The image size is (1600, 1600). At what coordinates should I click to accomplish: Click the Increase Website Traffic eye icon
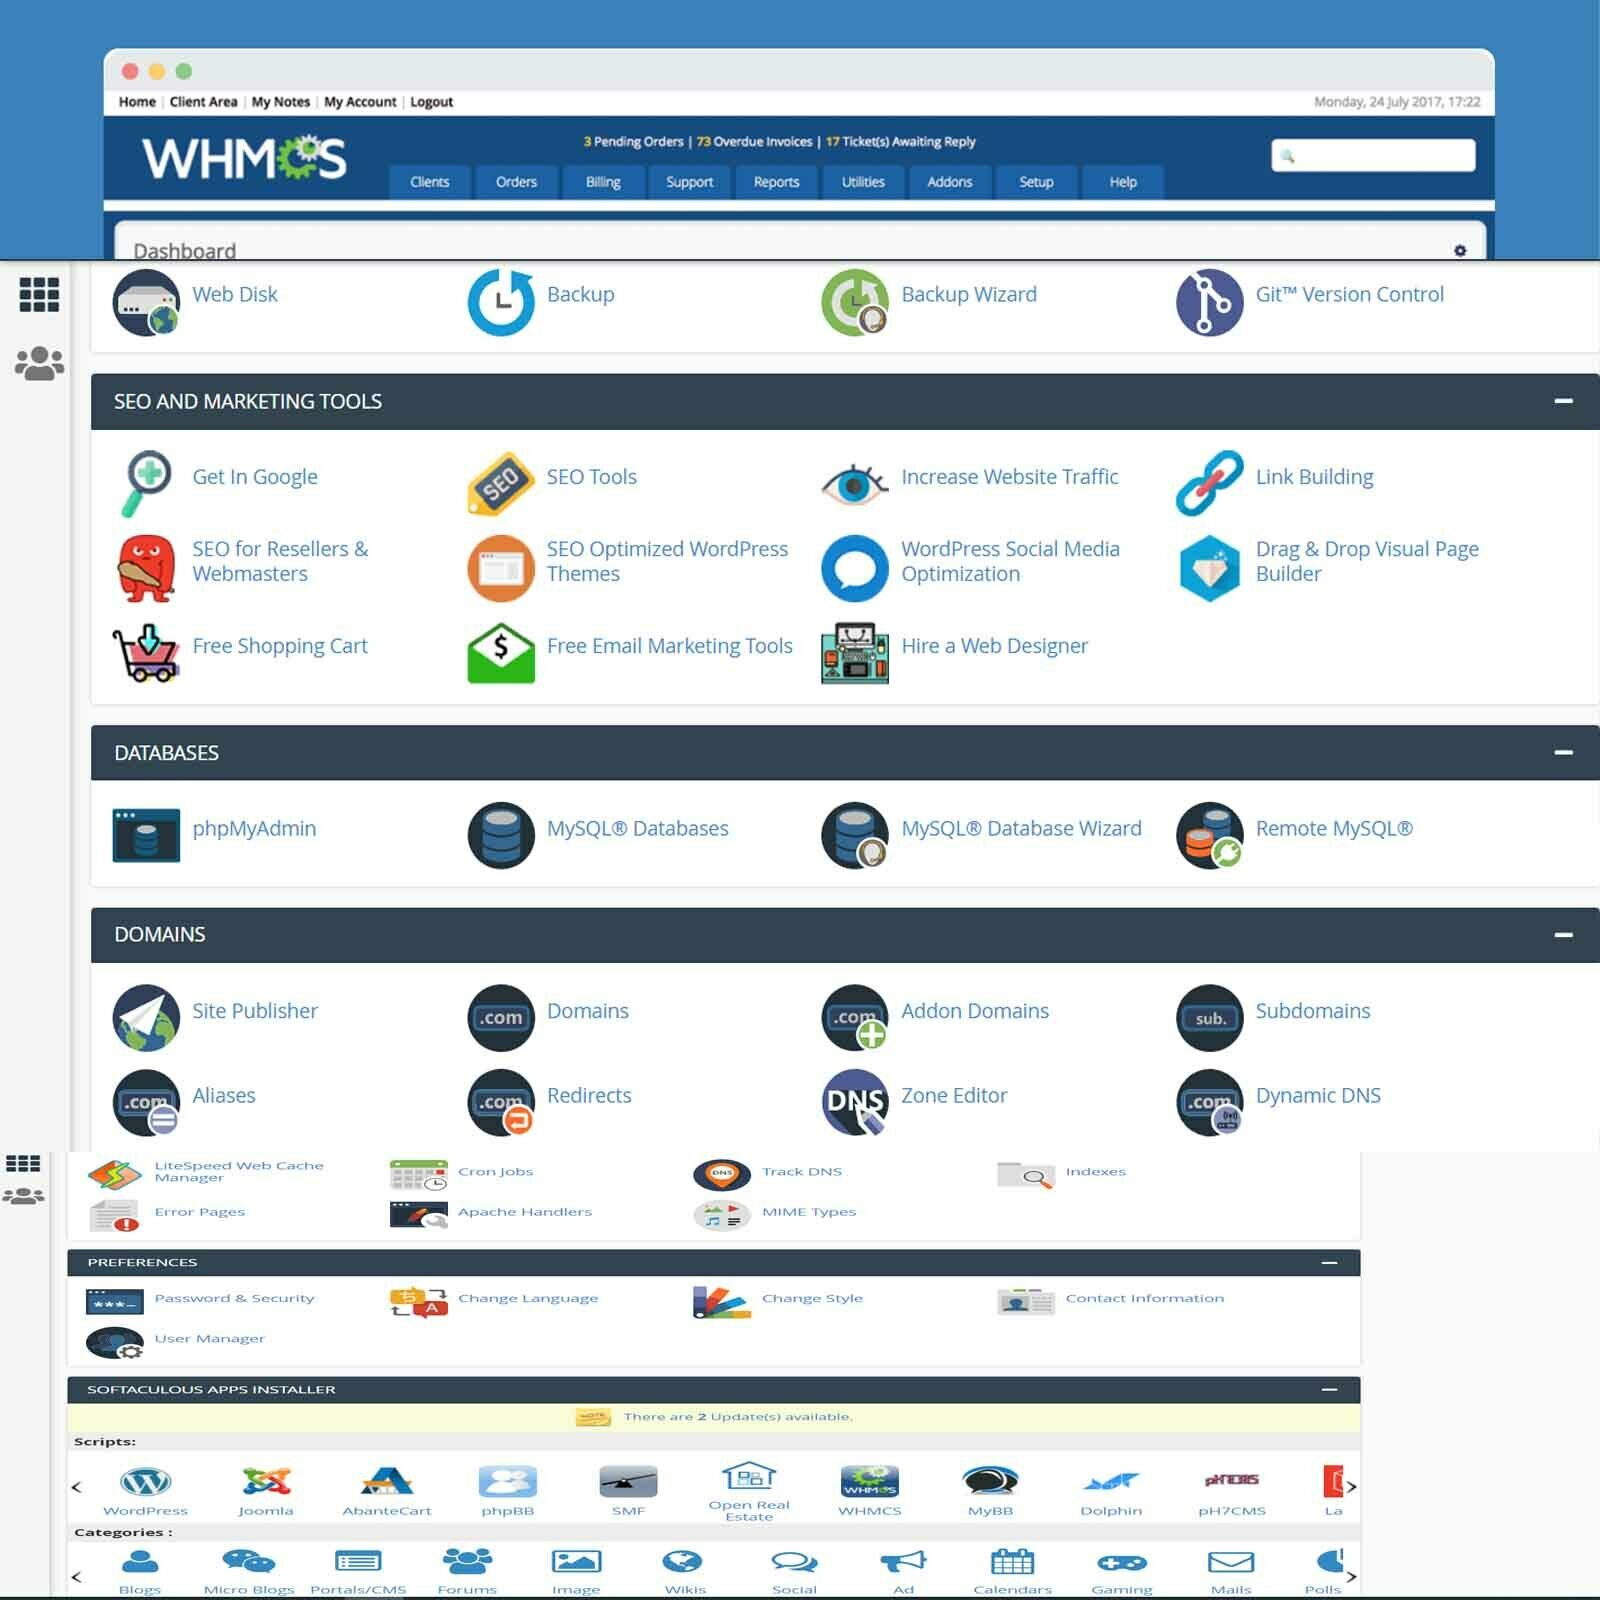[855, 485]
